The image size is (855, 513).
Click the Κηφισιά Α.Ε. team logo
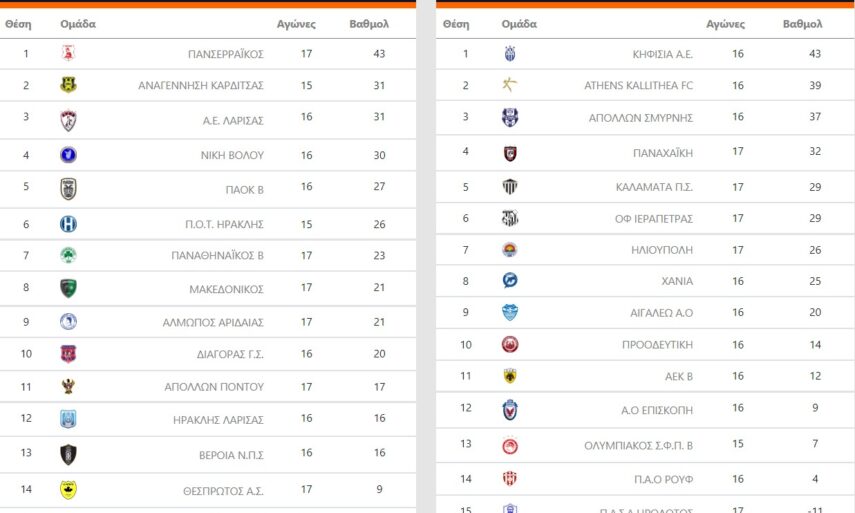coord(510,54)
